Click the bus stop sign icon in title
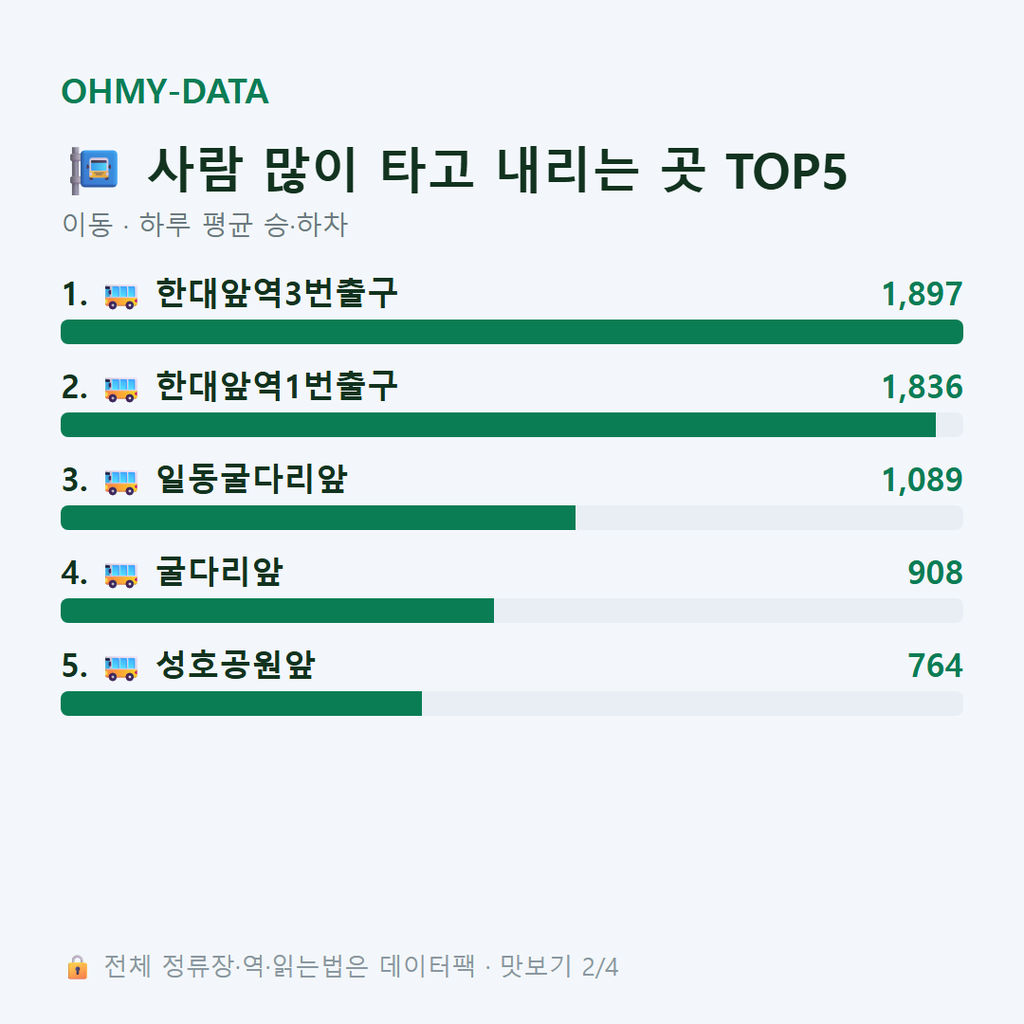This screenshot has width=1024, height=1024. [95, 171]
